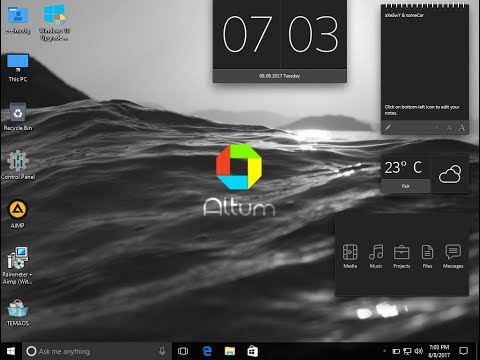Click the cloud weather icon
Viewport: 480px width, 360px height.
coord(450,174)
